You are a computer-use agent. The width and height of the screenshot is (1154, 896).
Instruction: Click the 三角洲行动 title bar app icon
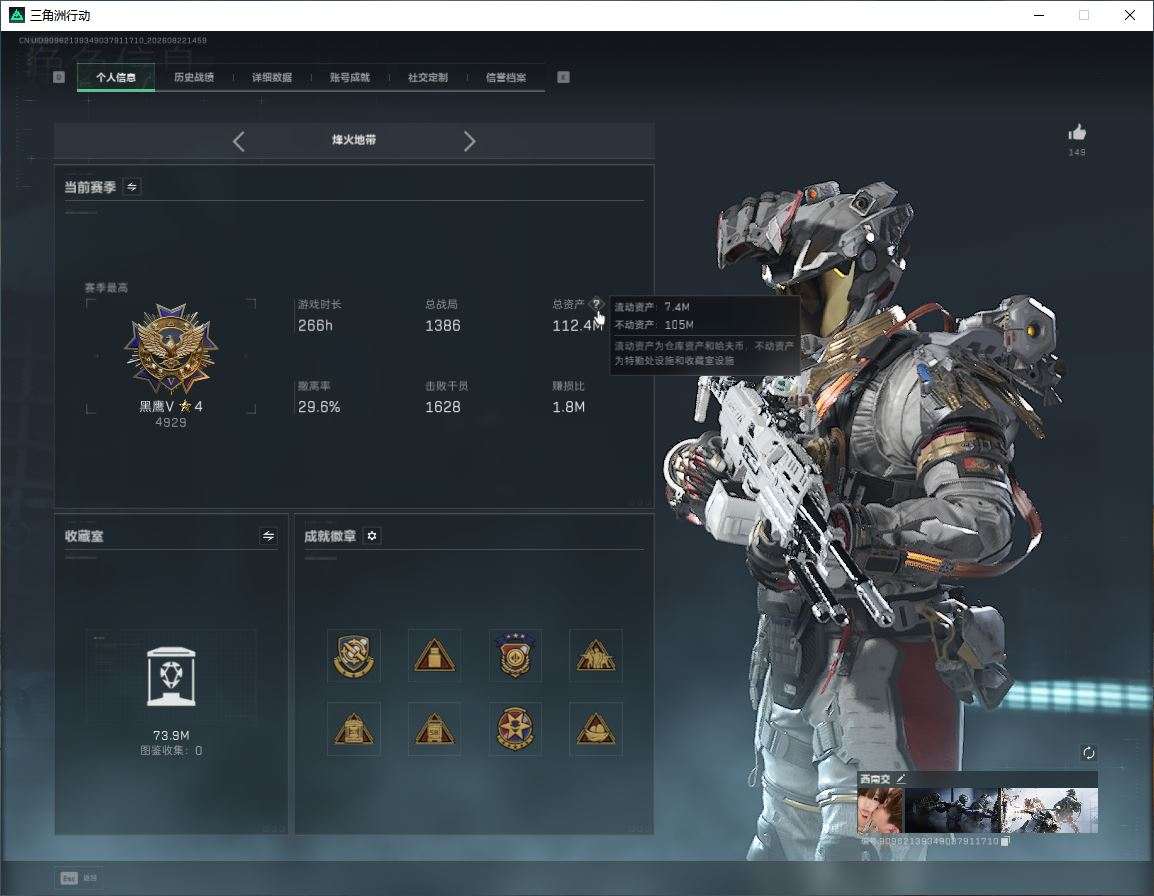[16, 15]
